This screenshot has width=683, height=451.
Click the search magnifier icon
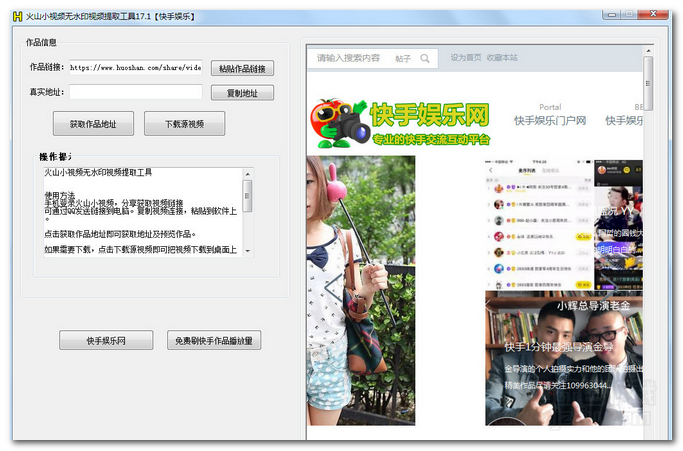425,58
